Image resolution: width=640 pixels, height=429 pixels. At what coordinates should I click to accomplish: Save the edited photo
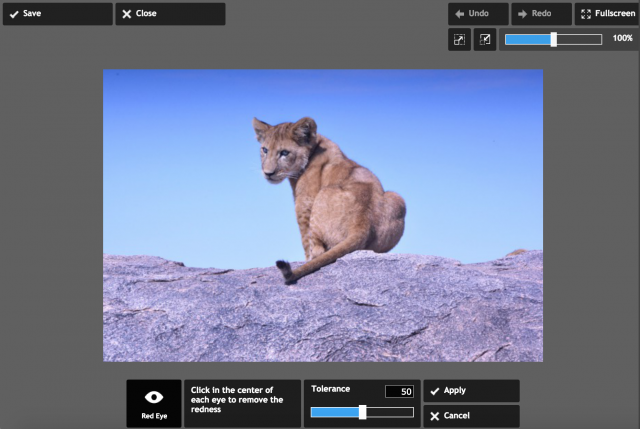click(57, 14)
